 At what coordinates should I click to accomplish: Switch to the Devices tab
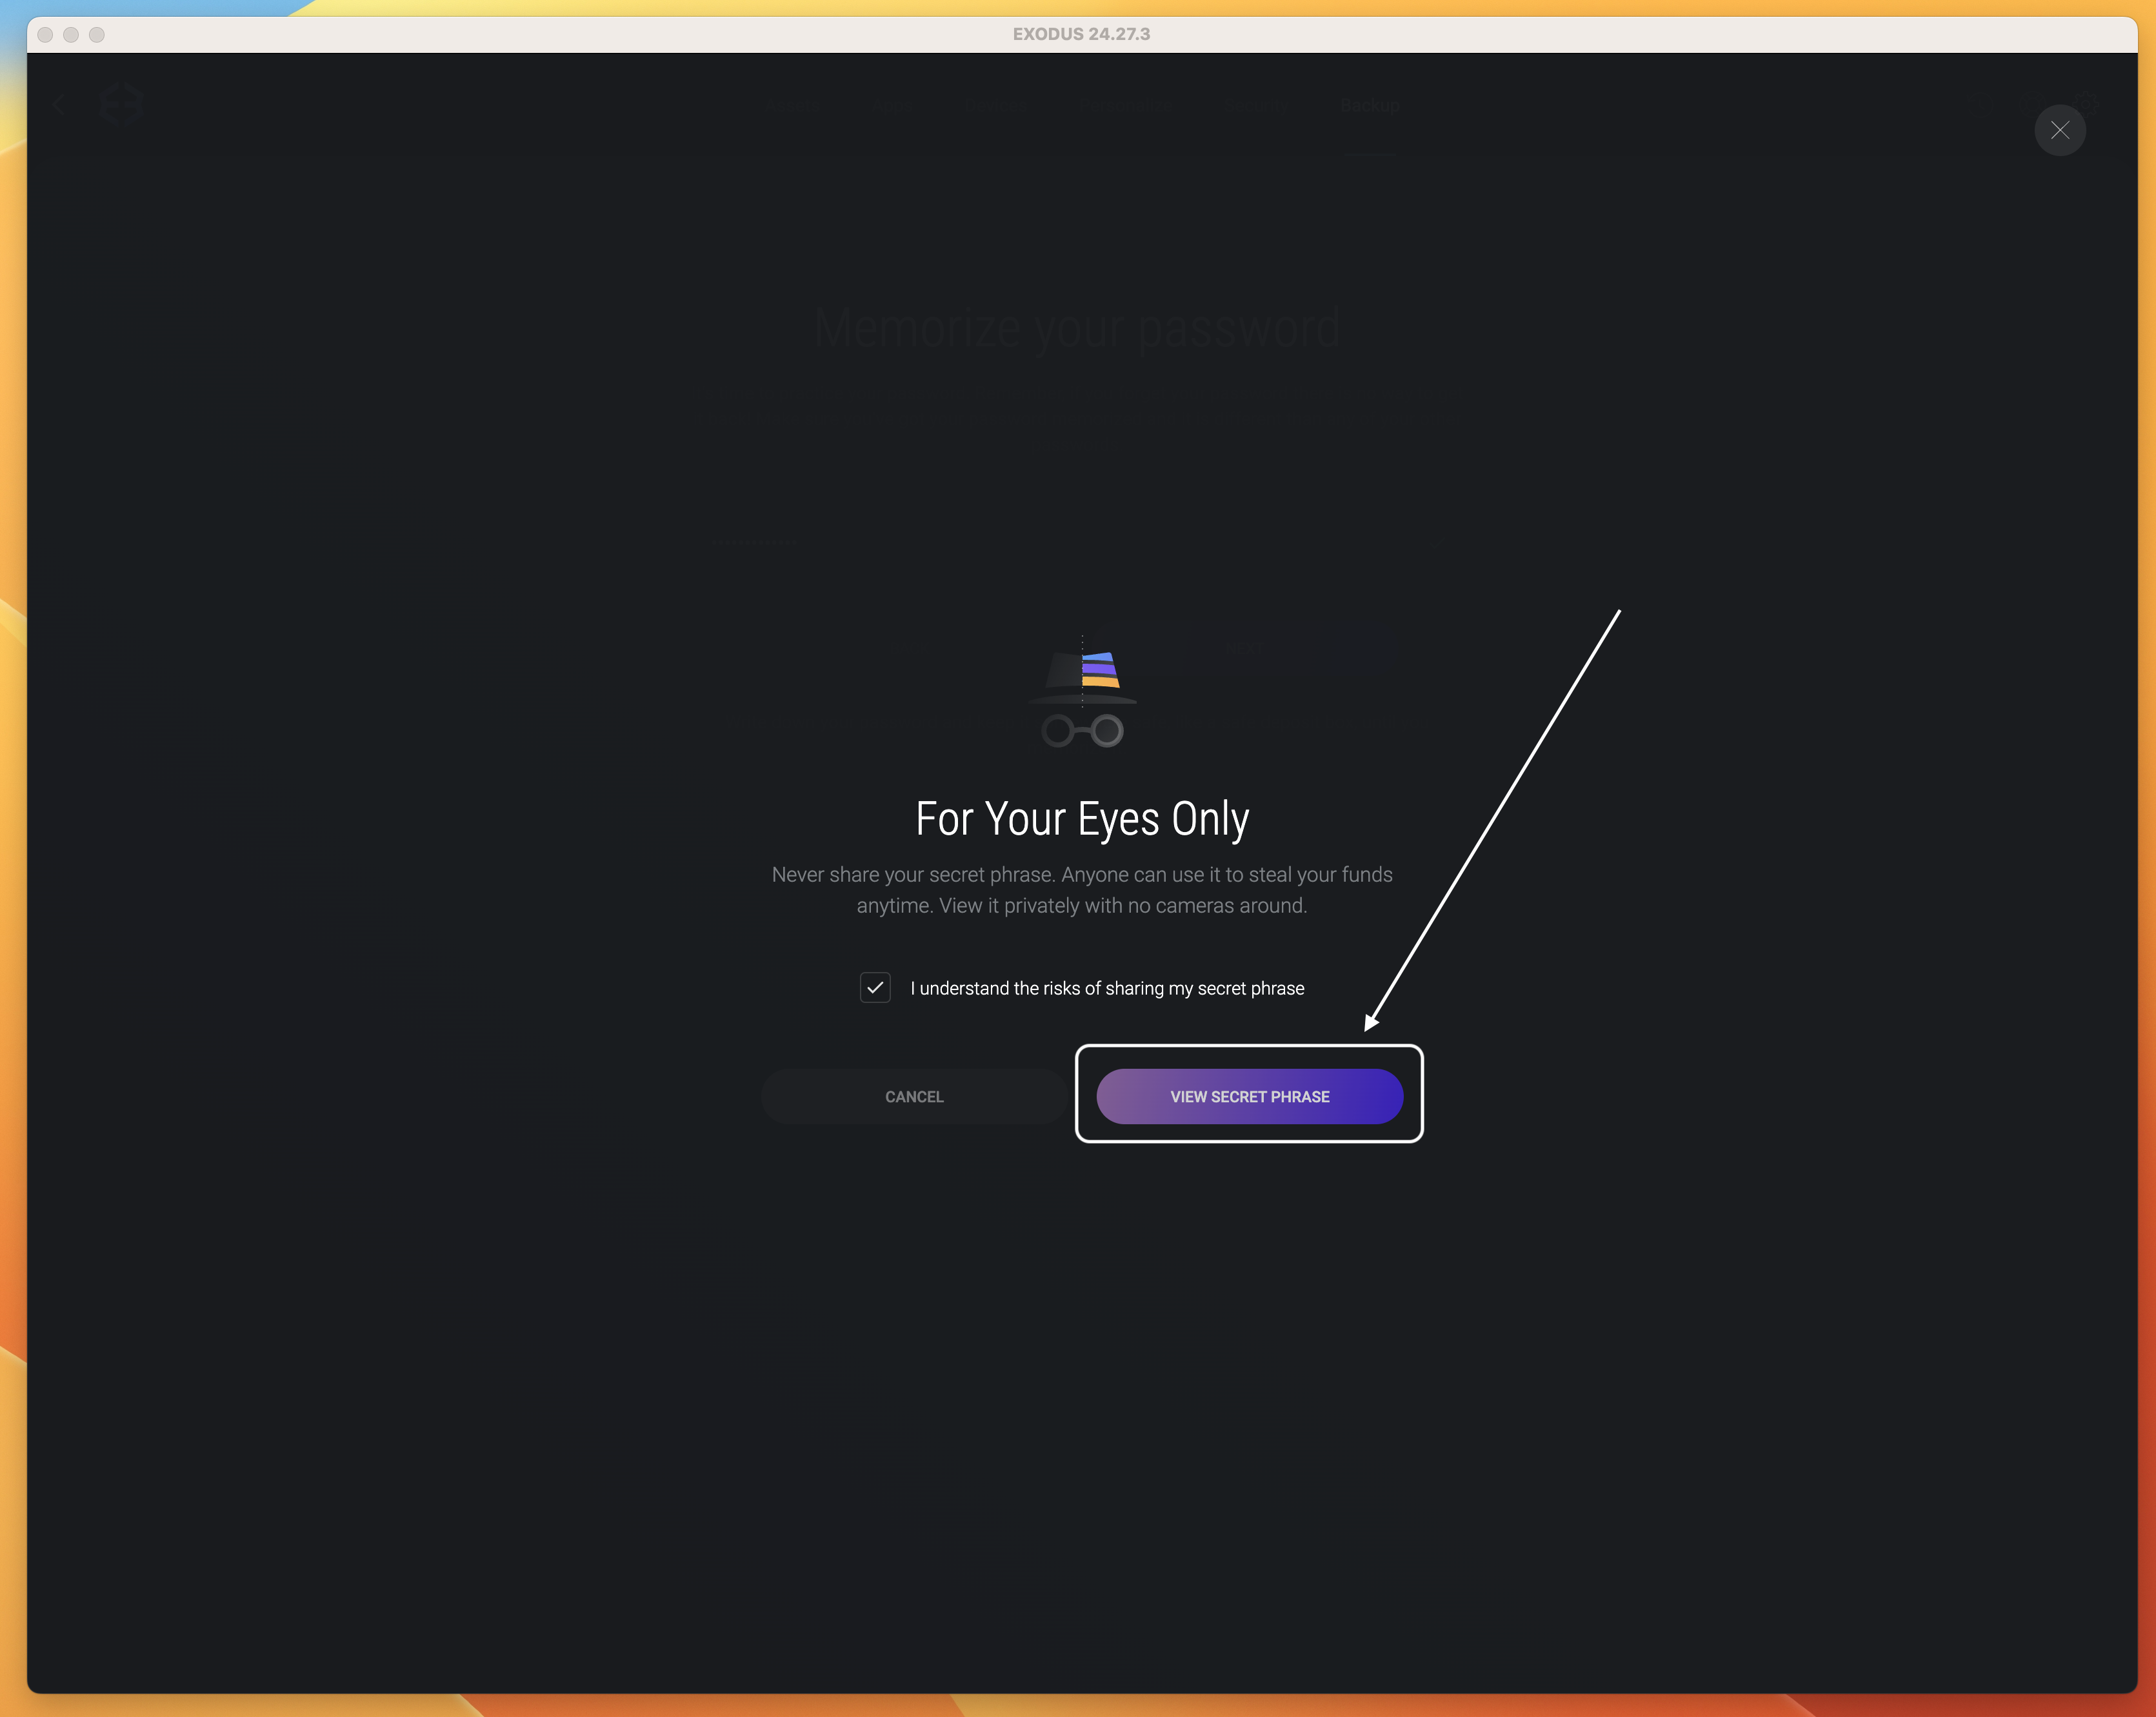[x=997, y=105]
